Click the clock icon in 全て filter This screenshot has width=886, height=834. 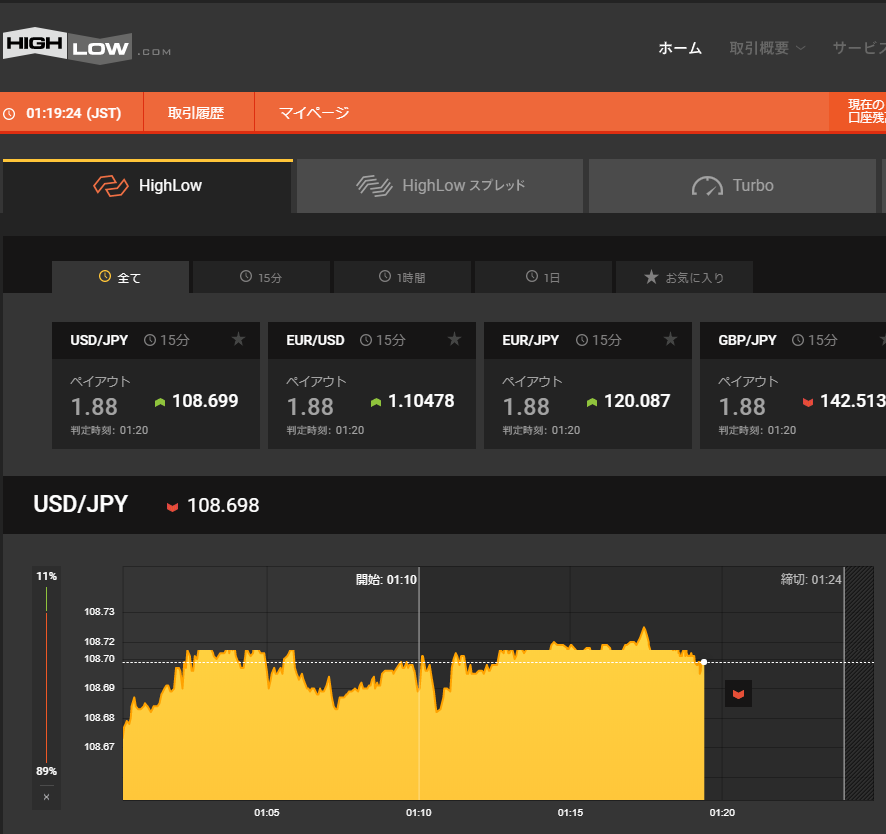[x=105, y=276]
